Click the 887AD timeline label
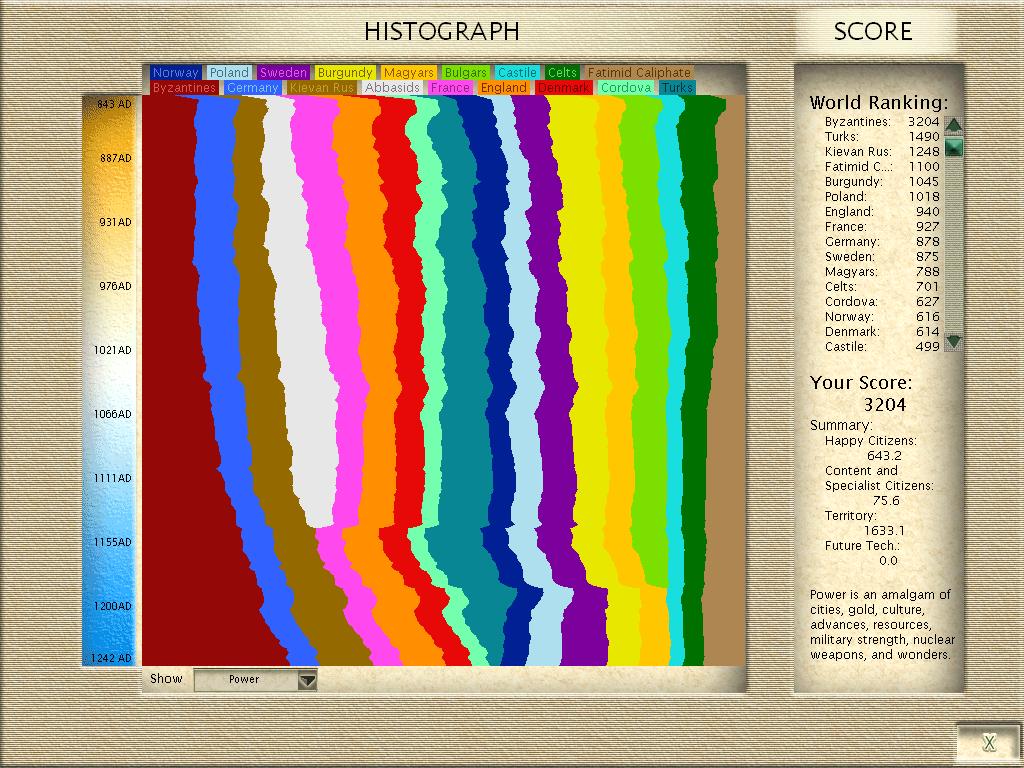Screen dimensions: 1024x768 click(115, 158)
